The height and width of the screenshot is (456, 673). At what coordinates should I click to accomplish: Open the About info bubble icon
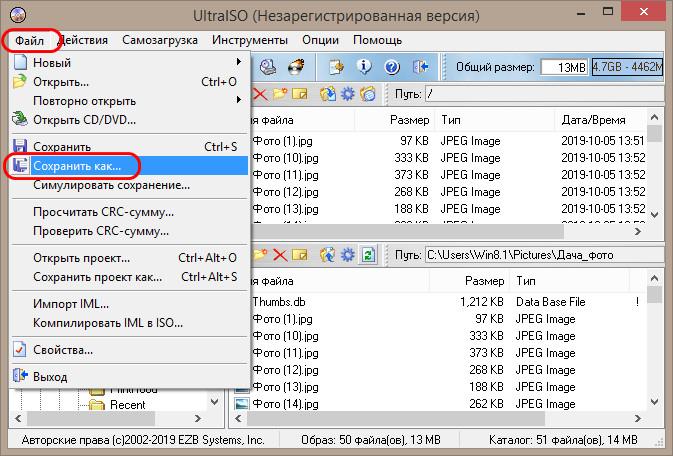pyautogui.click(x=364, y=67)
